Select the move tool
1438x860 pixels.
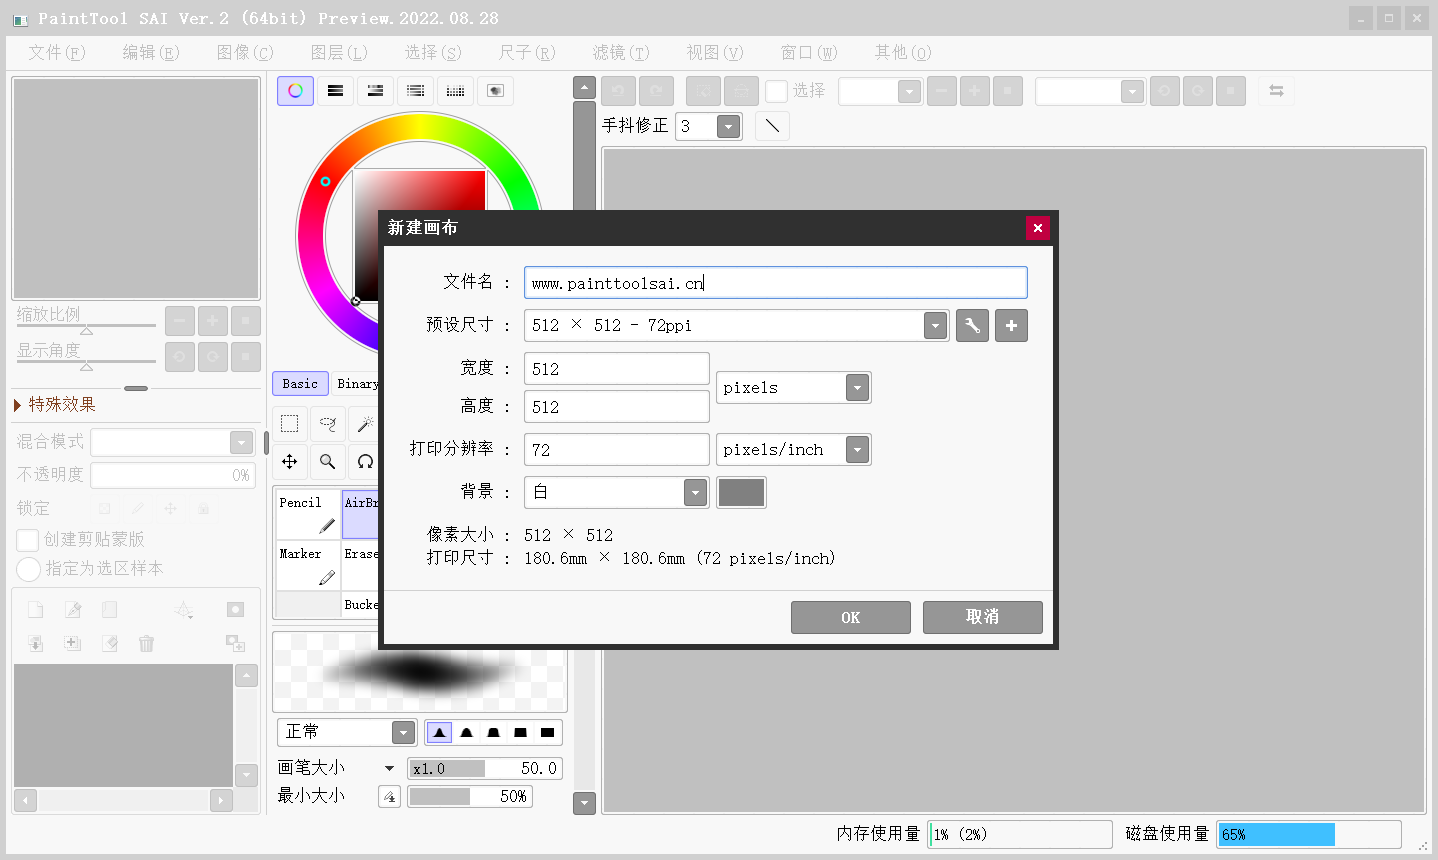point(289,462)
